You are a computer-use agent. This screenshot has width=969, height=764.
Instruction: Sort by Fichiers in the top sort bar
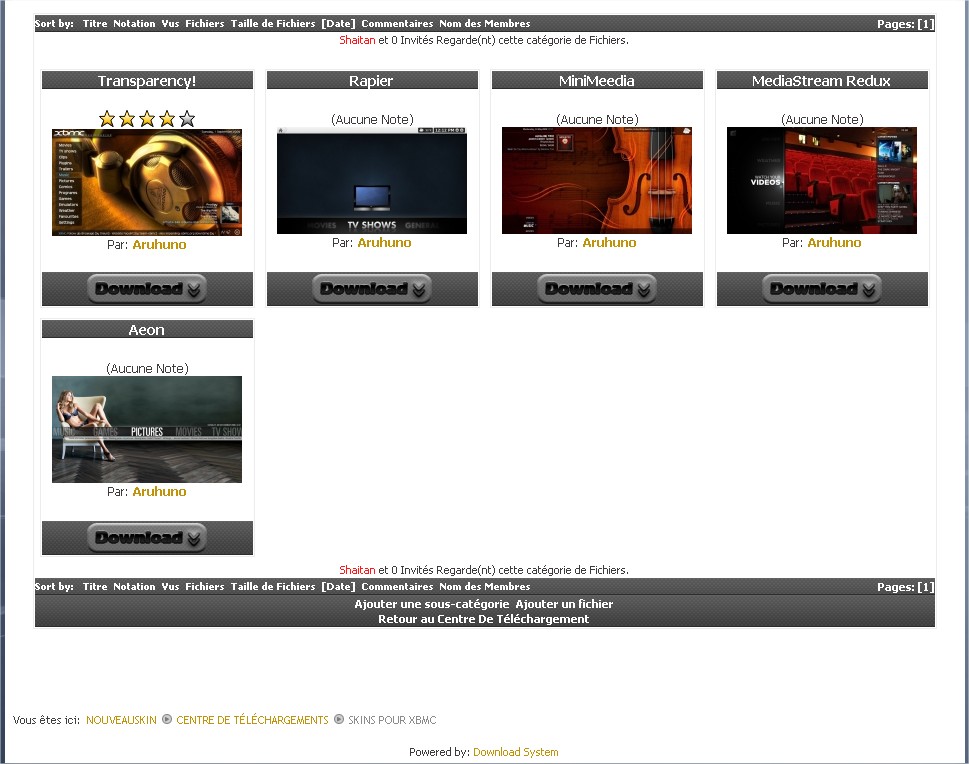[205, 23]
